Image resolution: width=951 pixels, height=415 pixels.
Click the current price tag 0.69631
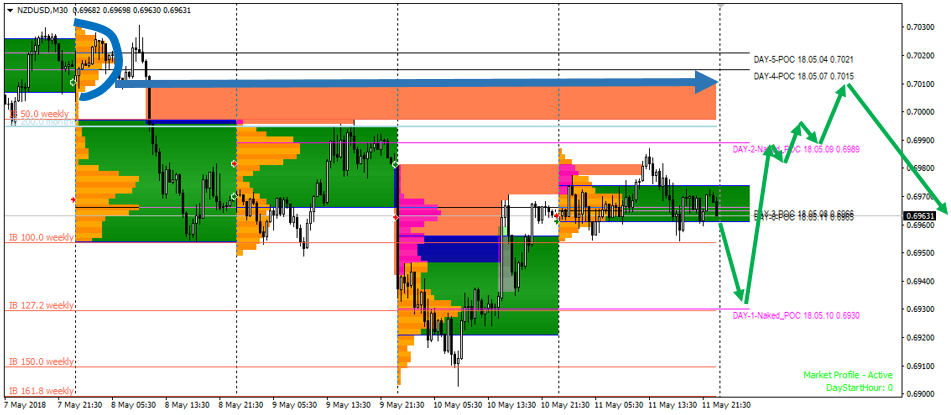tap(919, 216)
